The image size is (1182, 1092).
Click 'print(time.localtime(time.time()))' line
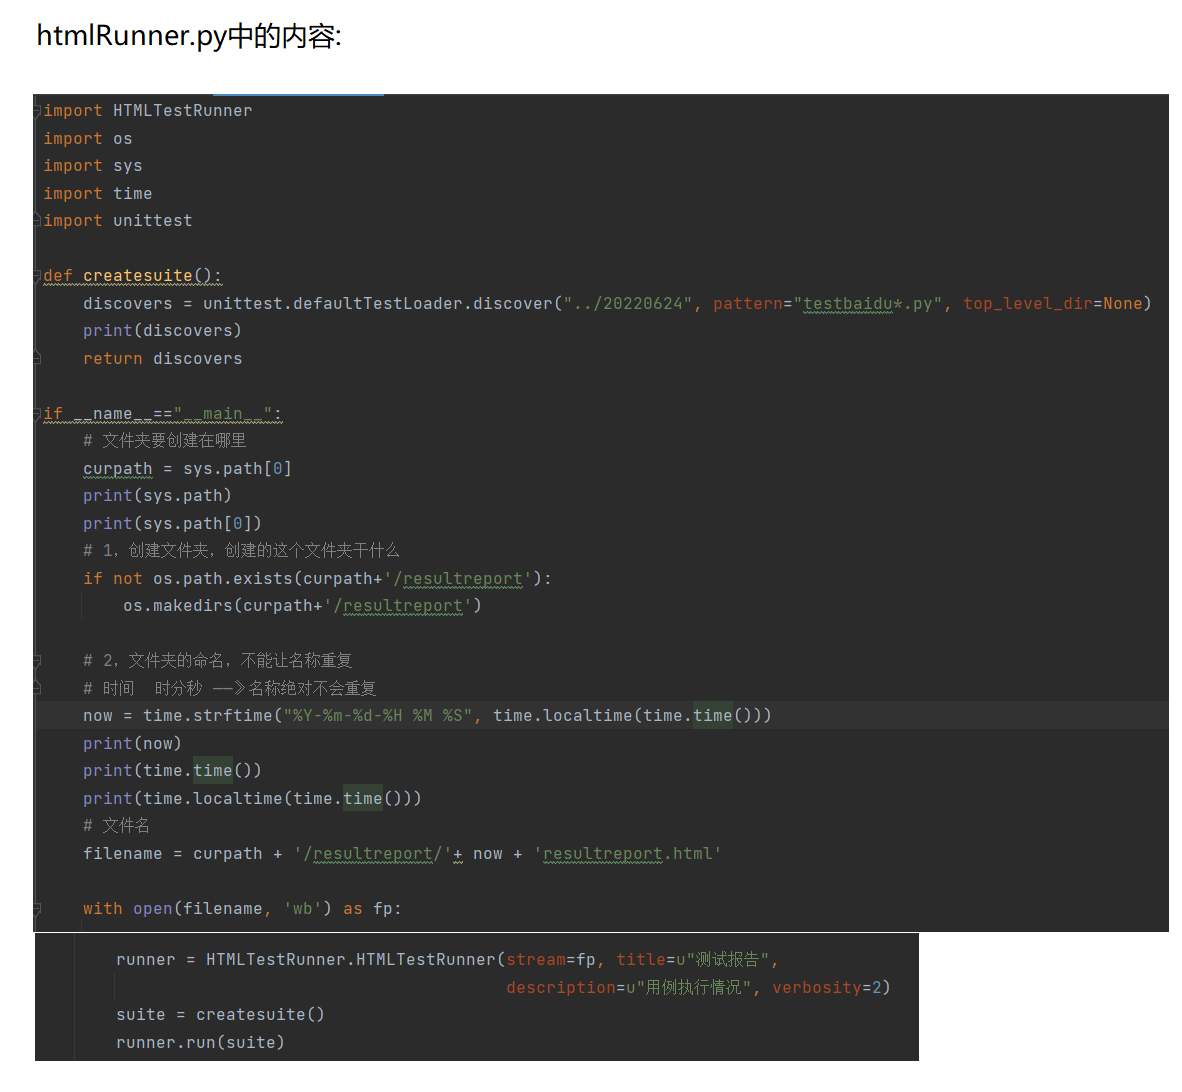point(253,799)
